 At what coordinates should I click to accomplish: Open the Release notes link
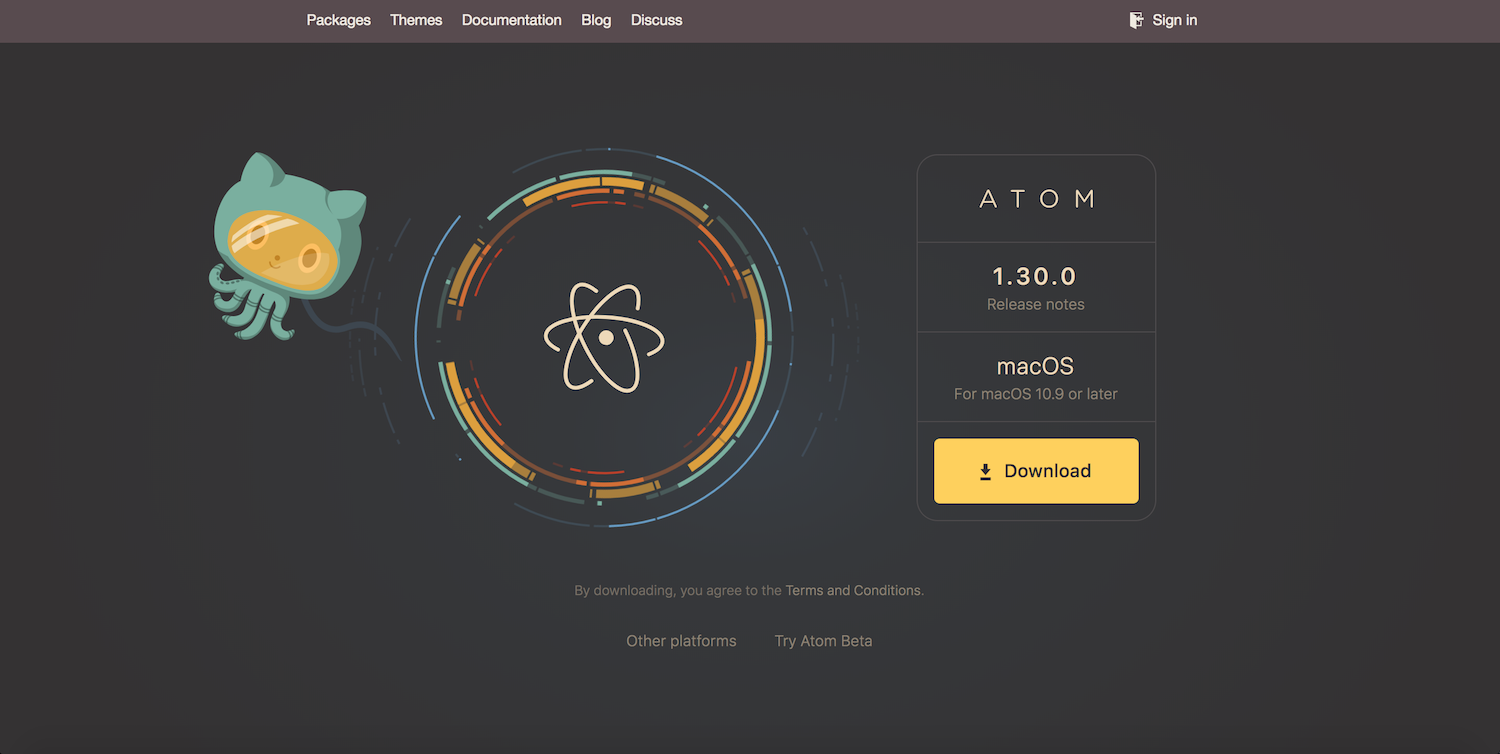[1035, 304]
